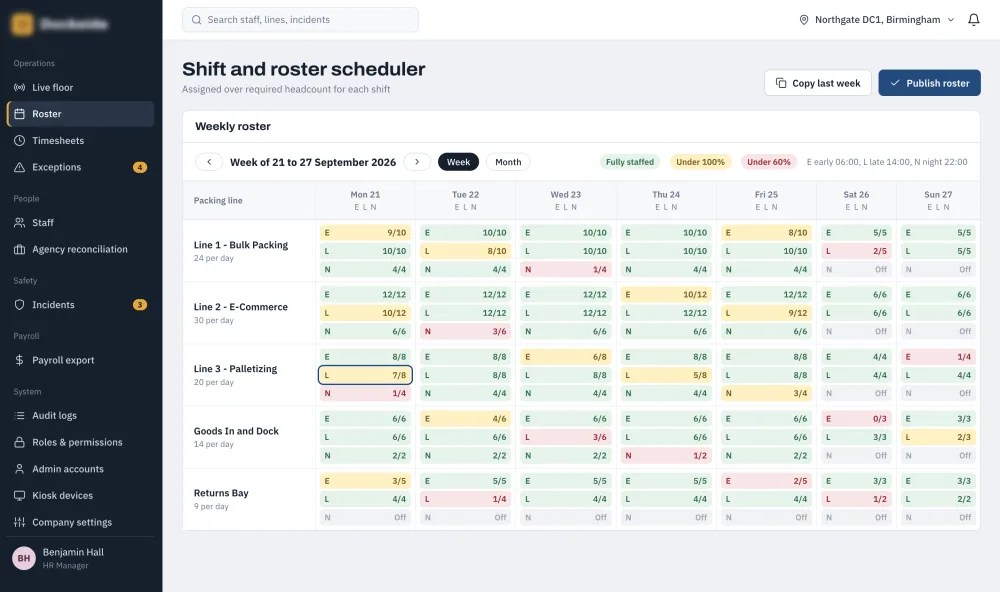Image resolution: width=1000 pixels, height=592 pixels.
Task: Select Goods In Sunday late 2/3 cell
Action: click(x=938, y=438)
